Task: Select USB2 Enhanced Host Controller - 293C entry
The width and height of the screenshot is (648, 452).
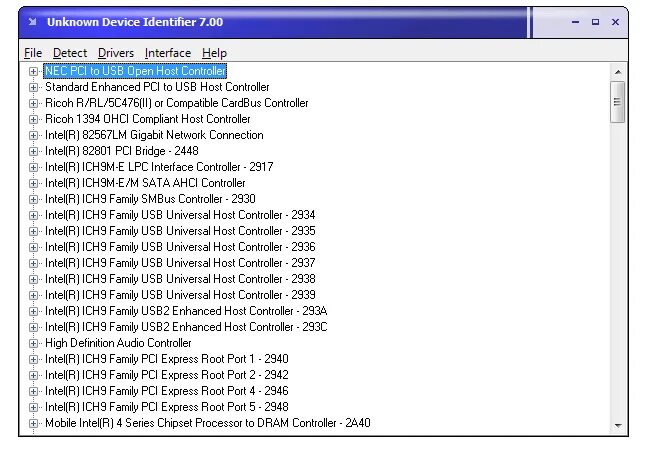Action: [x=186, y=327]
